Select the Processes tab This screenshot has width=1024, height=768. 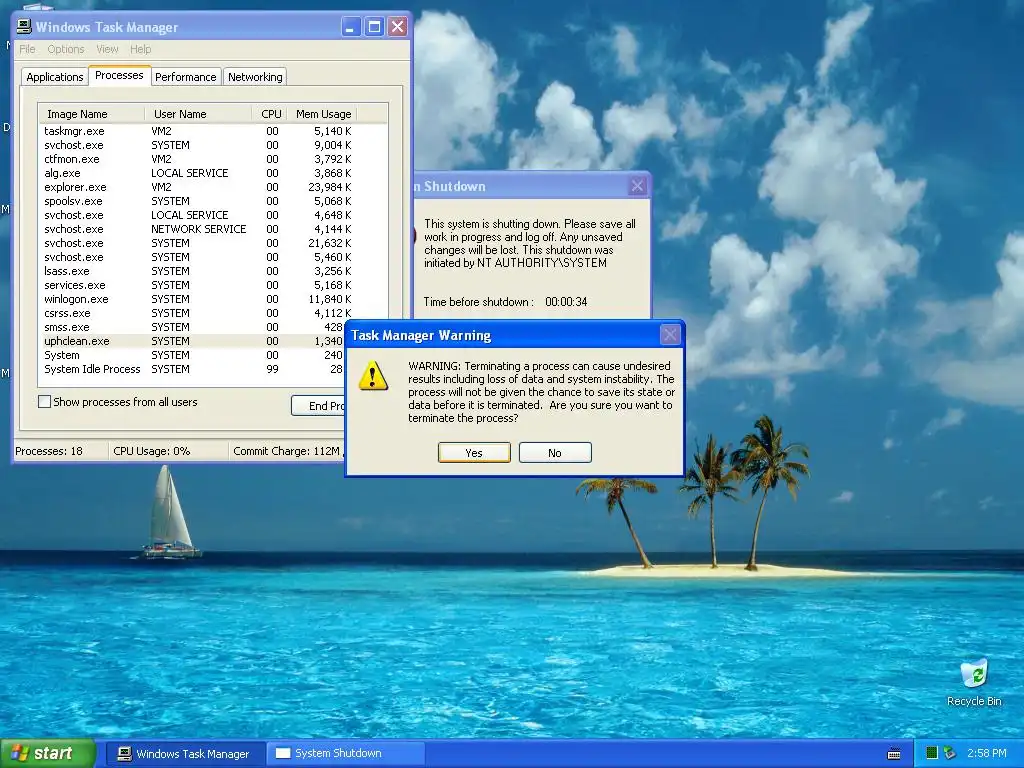tap(119, 75)
